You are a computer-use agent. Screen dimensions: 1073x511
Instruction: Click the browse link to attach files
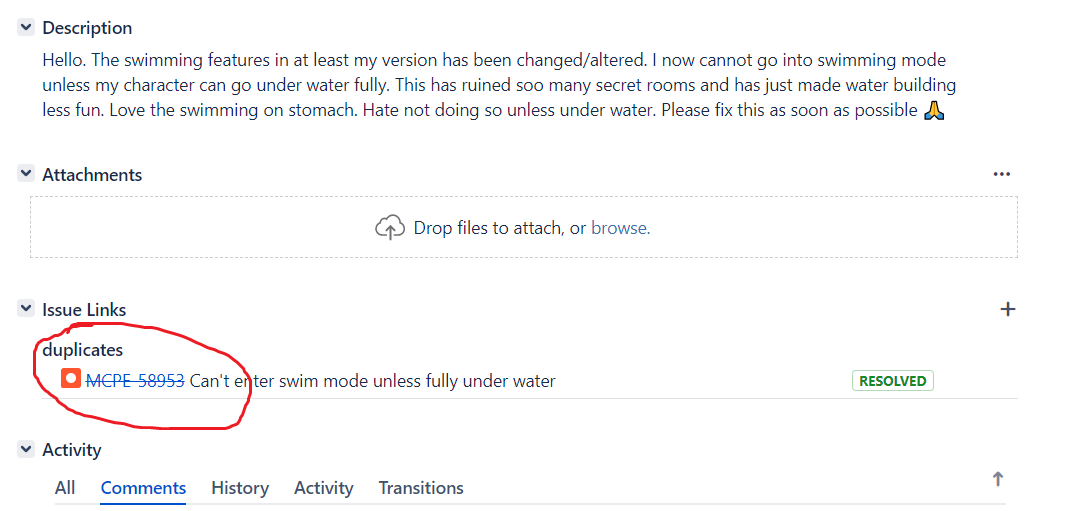[x=620, y=228]
